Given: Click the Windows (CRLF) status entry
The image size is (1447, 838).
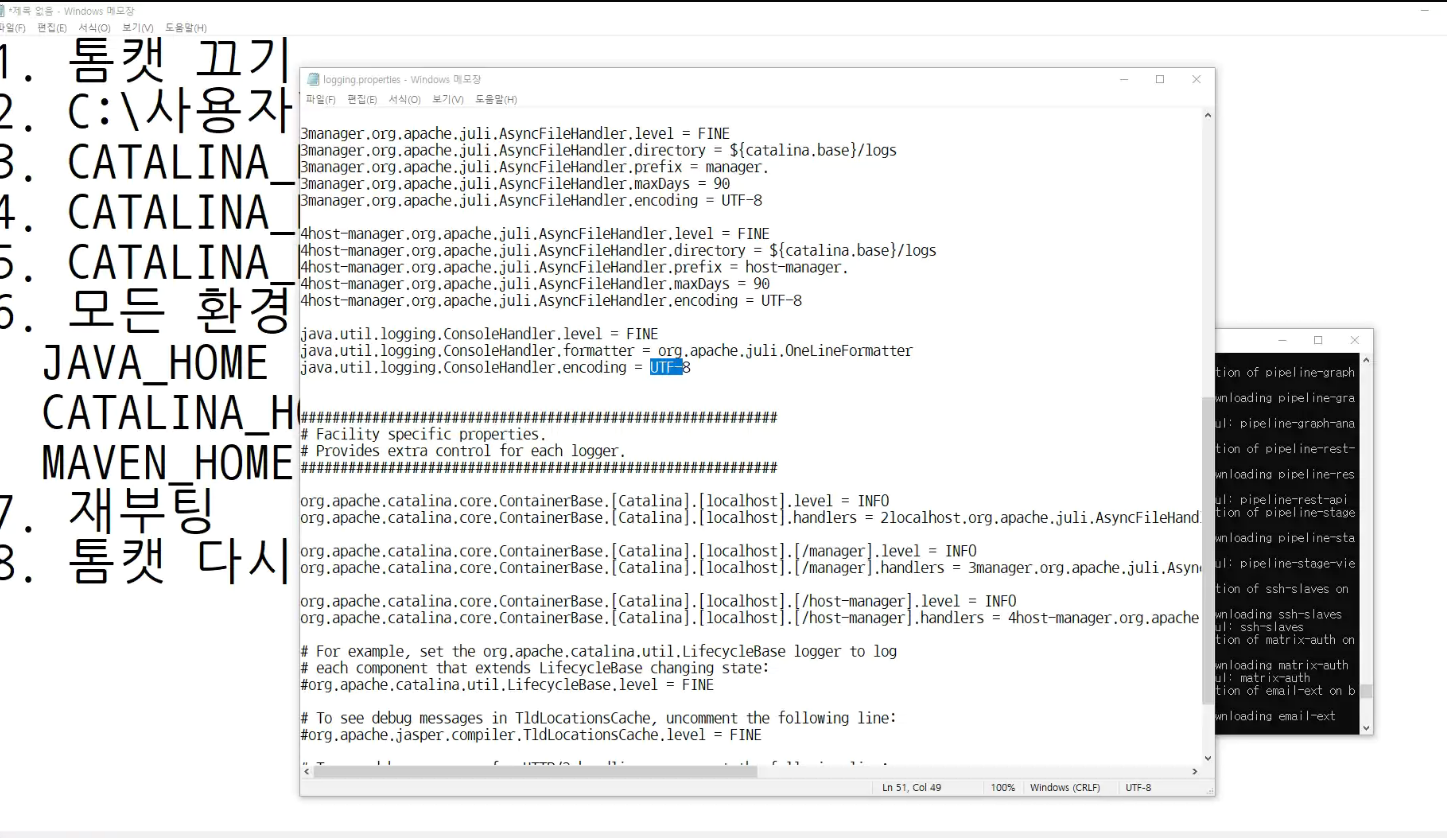Looking at the screenshot, I should 1065,788.
